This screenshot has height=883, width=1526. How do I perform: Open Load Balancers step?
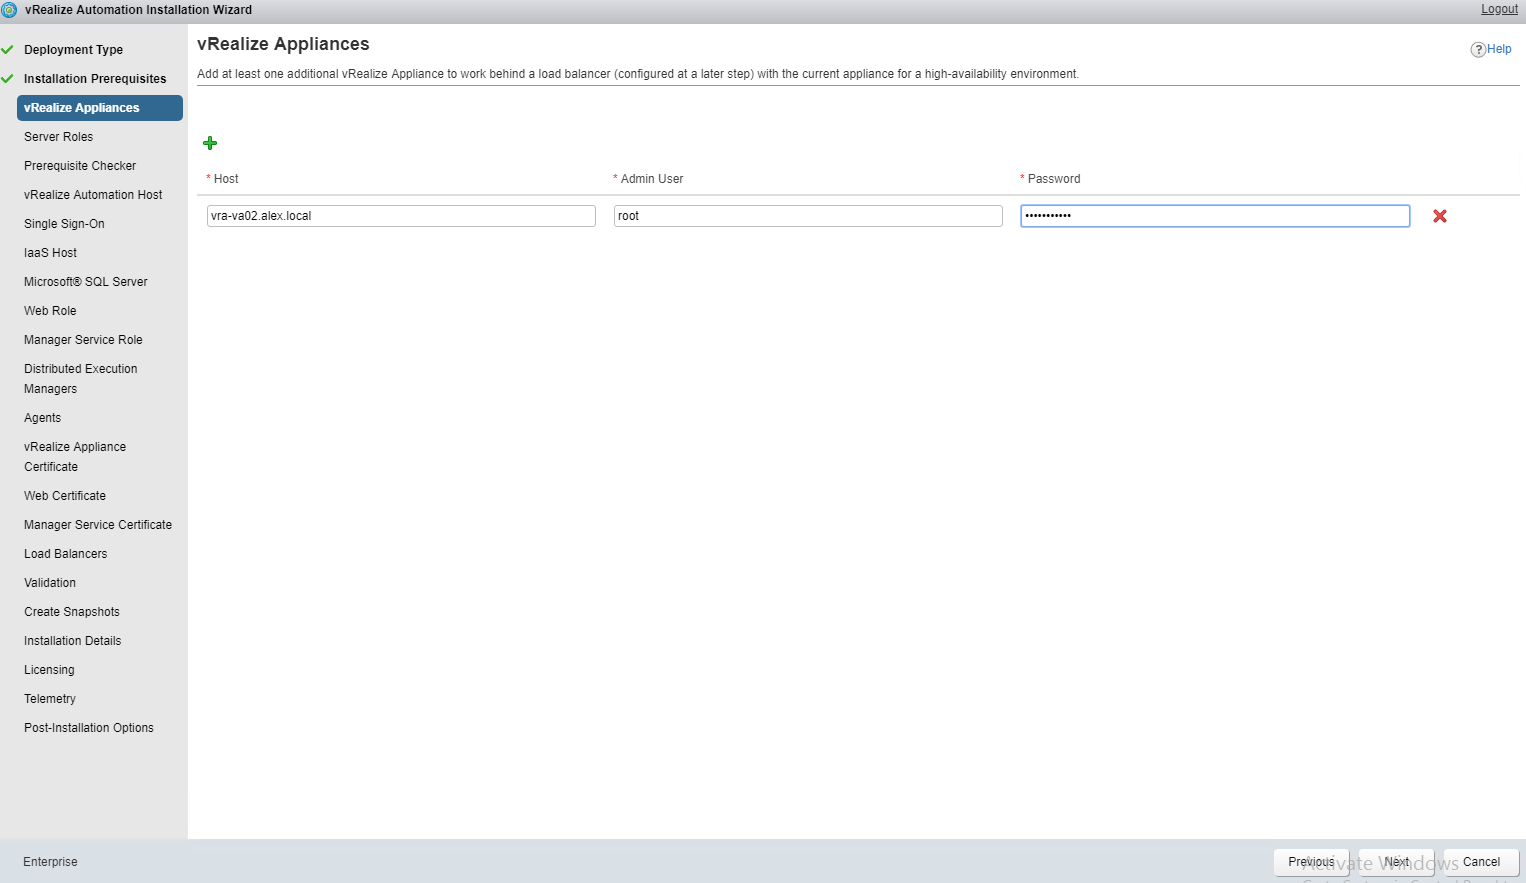coord(66,554)
